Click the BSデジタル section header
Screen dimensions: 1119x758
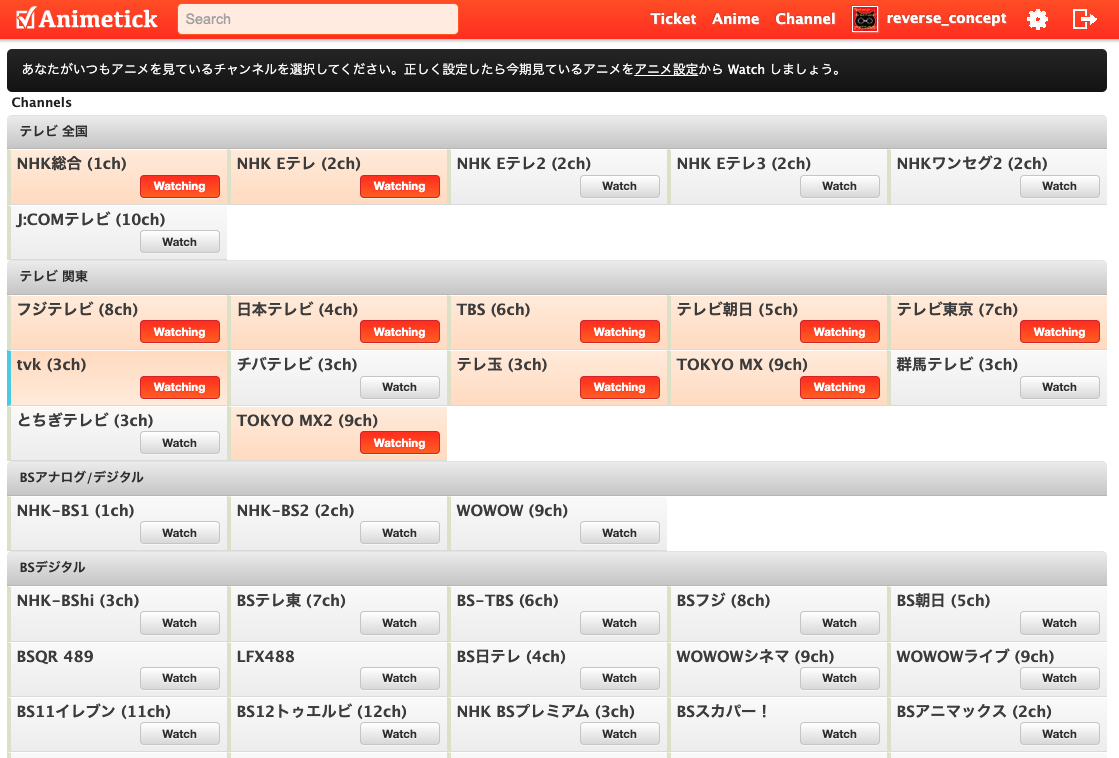coord(557,568)
